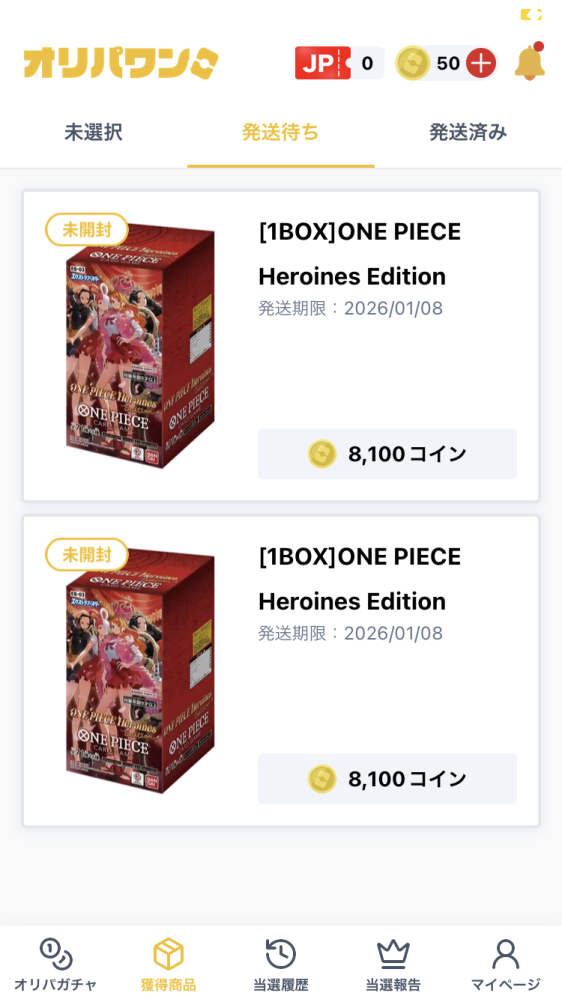Image resolution: width=562 pixels, height=999 pixels.
Task: Tap first item's 8,100 コイン button
Action: click(387, 454)
